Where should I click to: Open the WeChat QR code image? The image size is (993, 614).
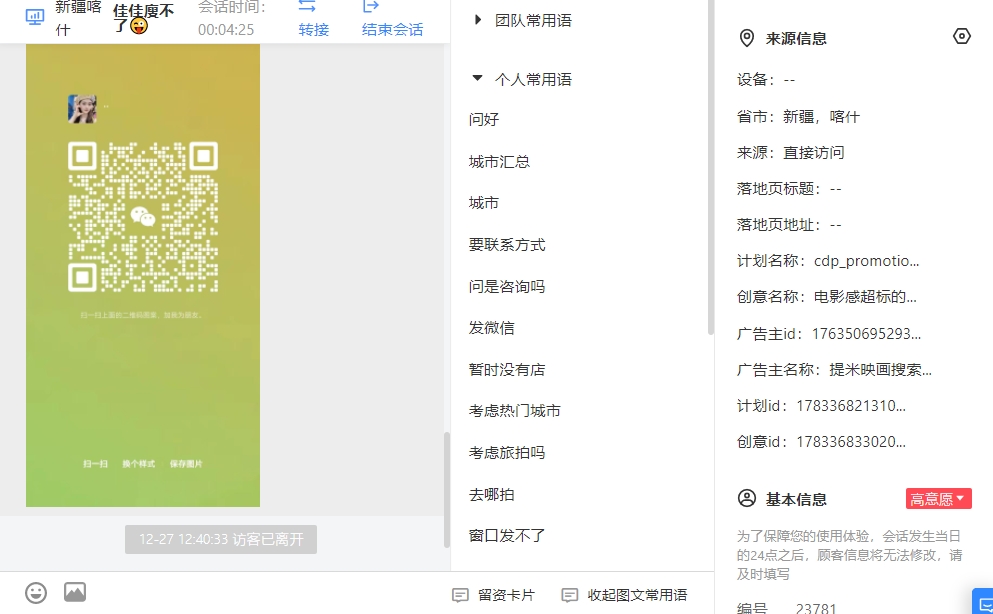[143, 275]
